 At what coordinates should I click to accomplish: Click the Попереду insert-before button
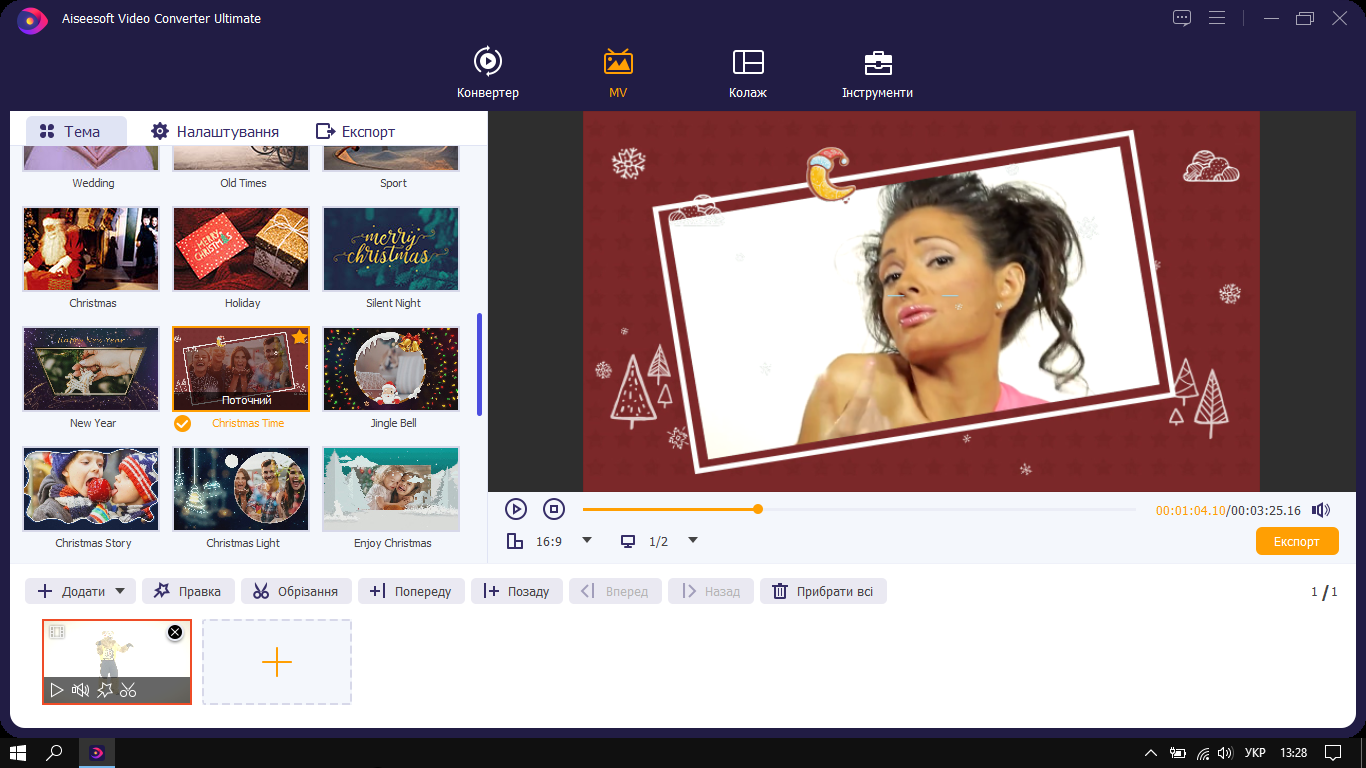[411, 591]
